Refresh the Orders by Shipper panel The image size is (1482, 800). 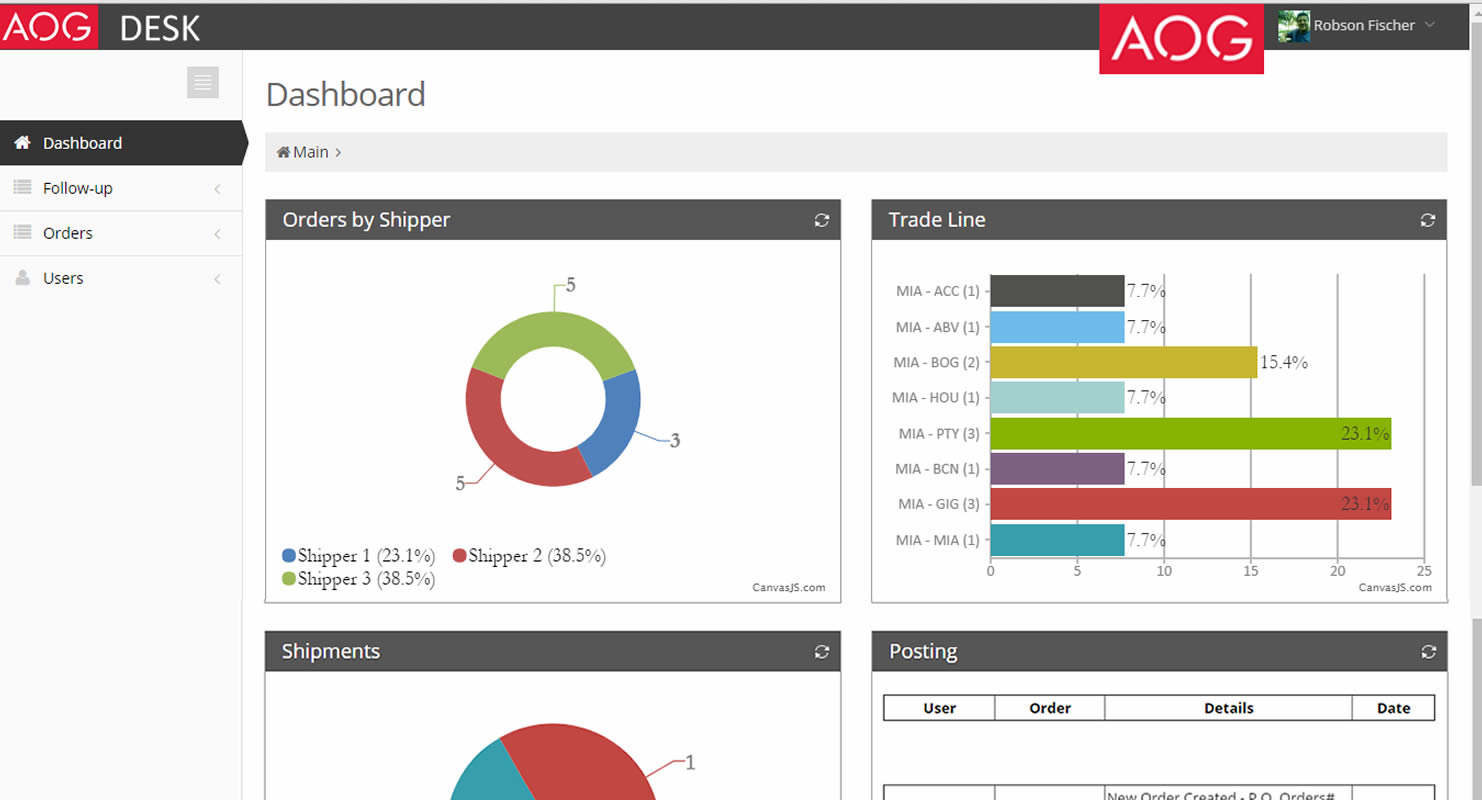[x=821, y=220]
